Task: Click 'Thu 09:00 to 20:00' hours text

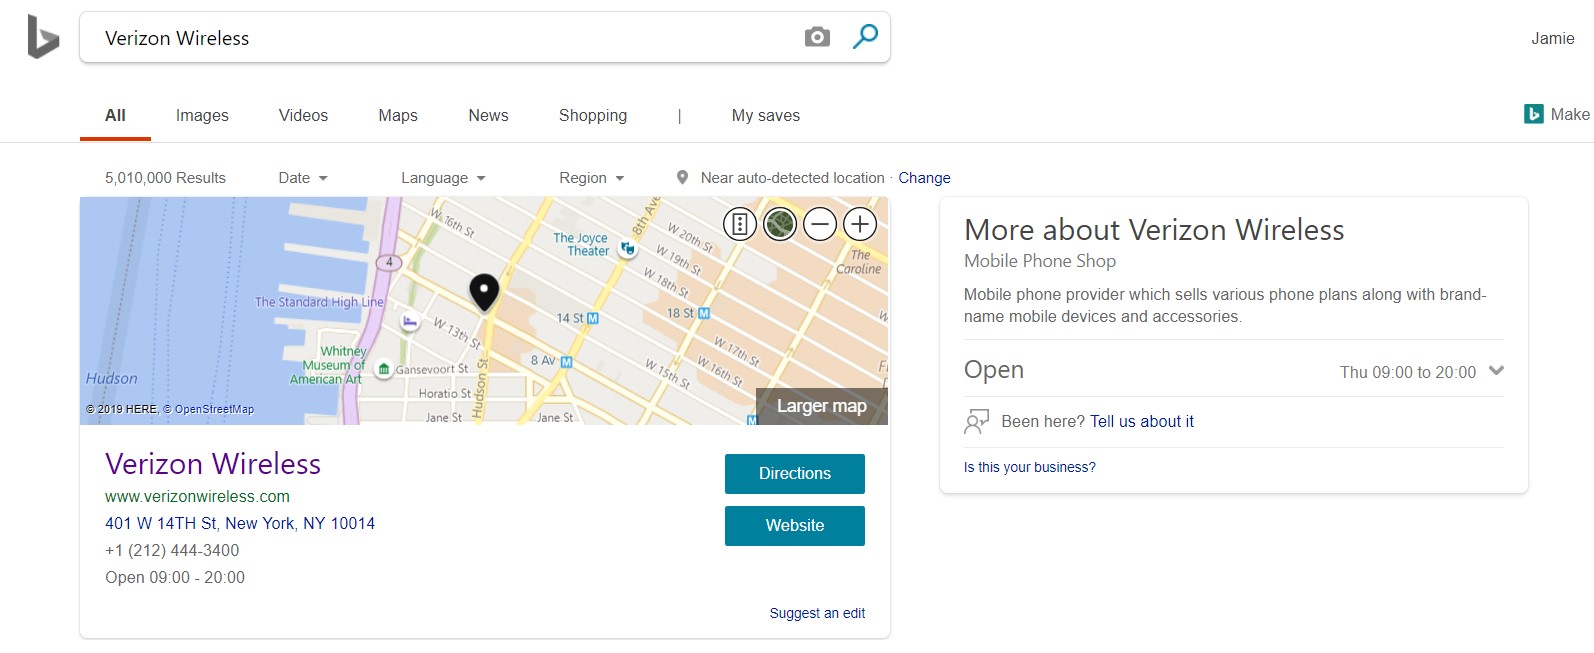Action: tap(1408, 372)
